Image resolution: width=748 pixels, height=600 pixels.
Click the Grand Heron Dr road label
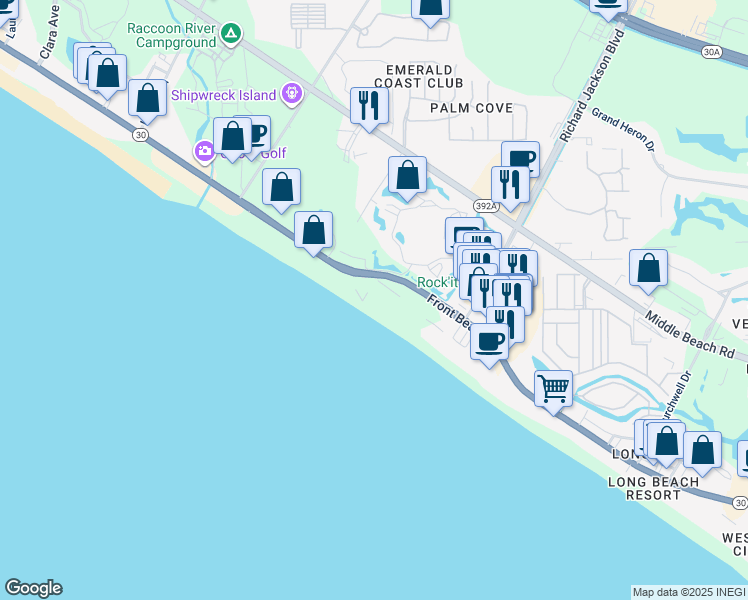click(x=623, y=130)
